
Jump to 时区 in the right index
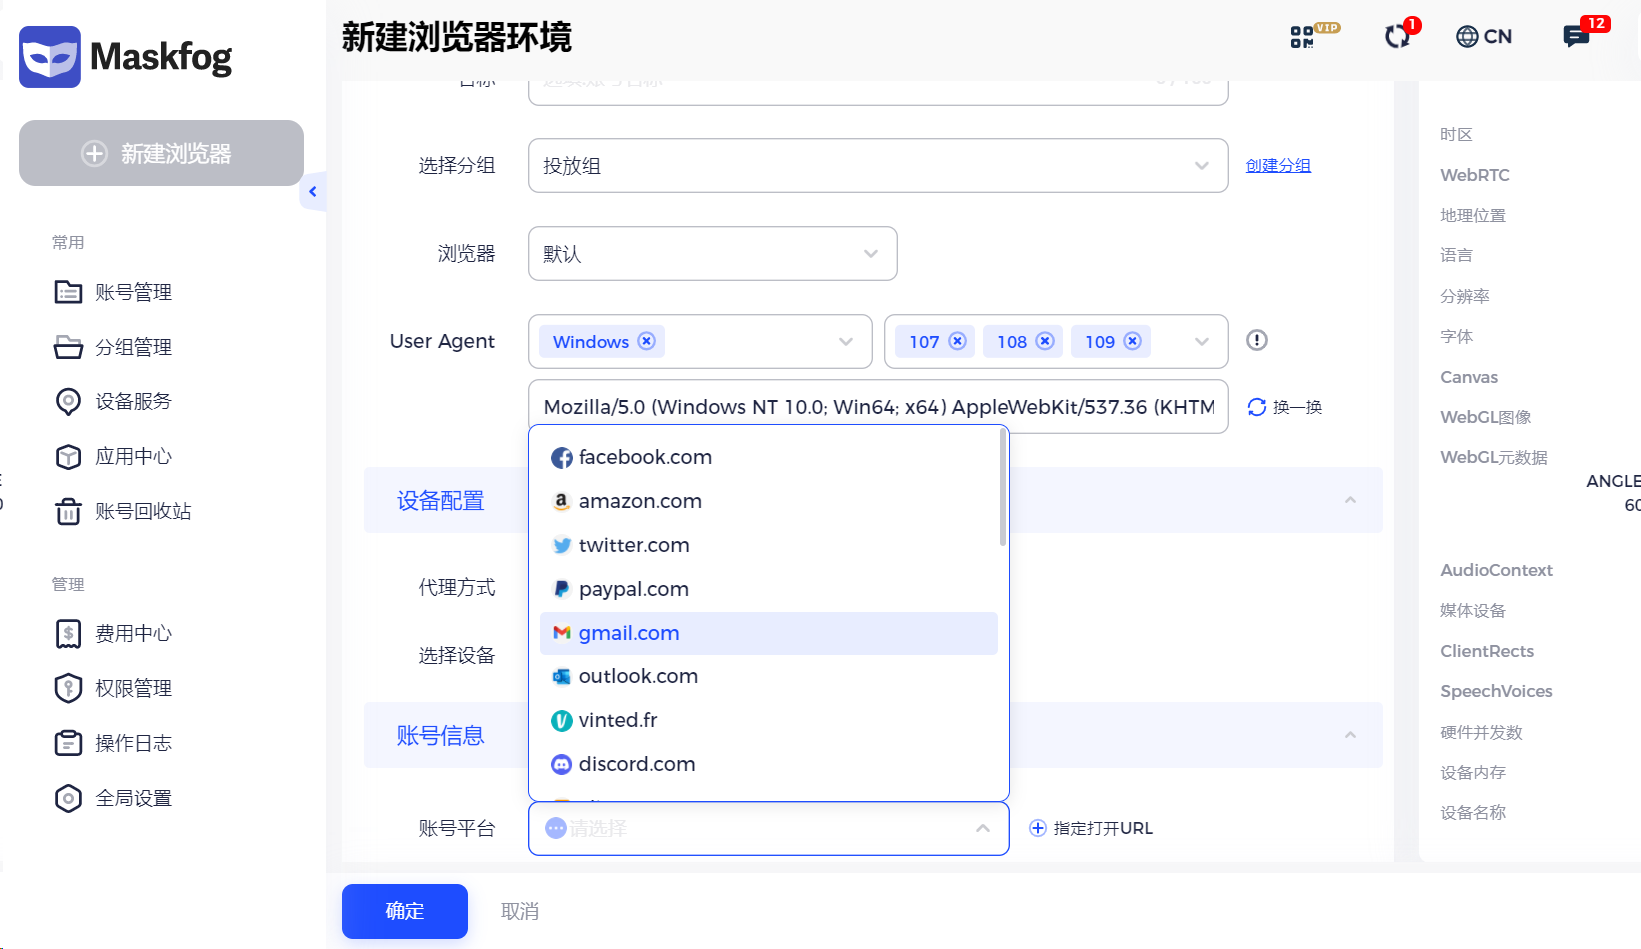(x=1456, y=135)
